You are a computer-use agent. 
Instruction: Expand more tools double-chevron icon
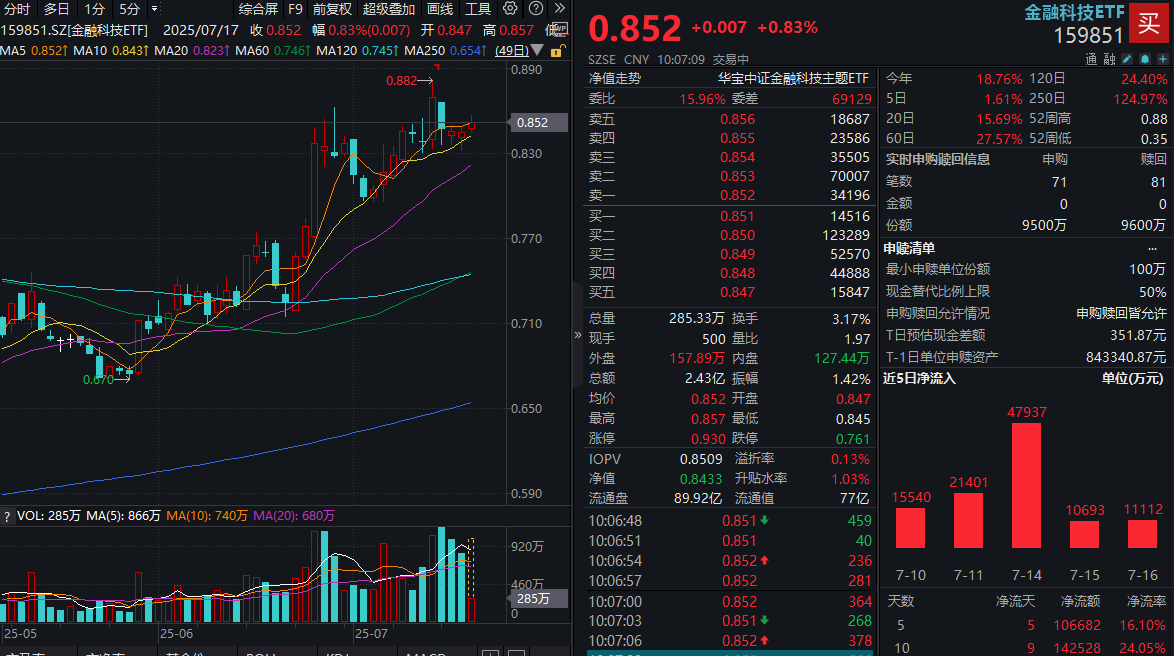pyautogui.click(x=559, y=8)
